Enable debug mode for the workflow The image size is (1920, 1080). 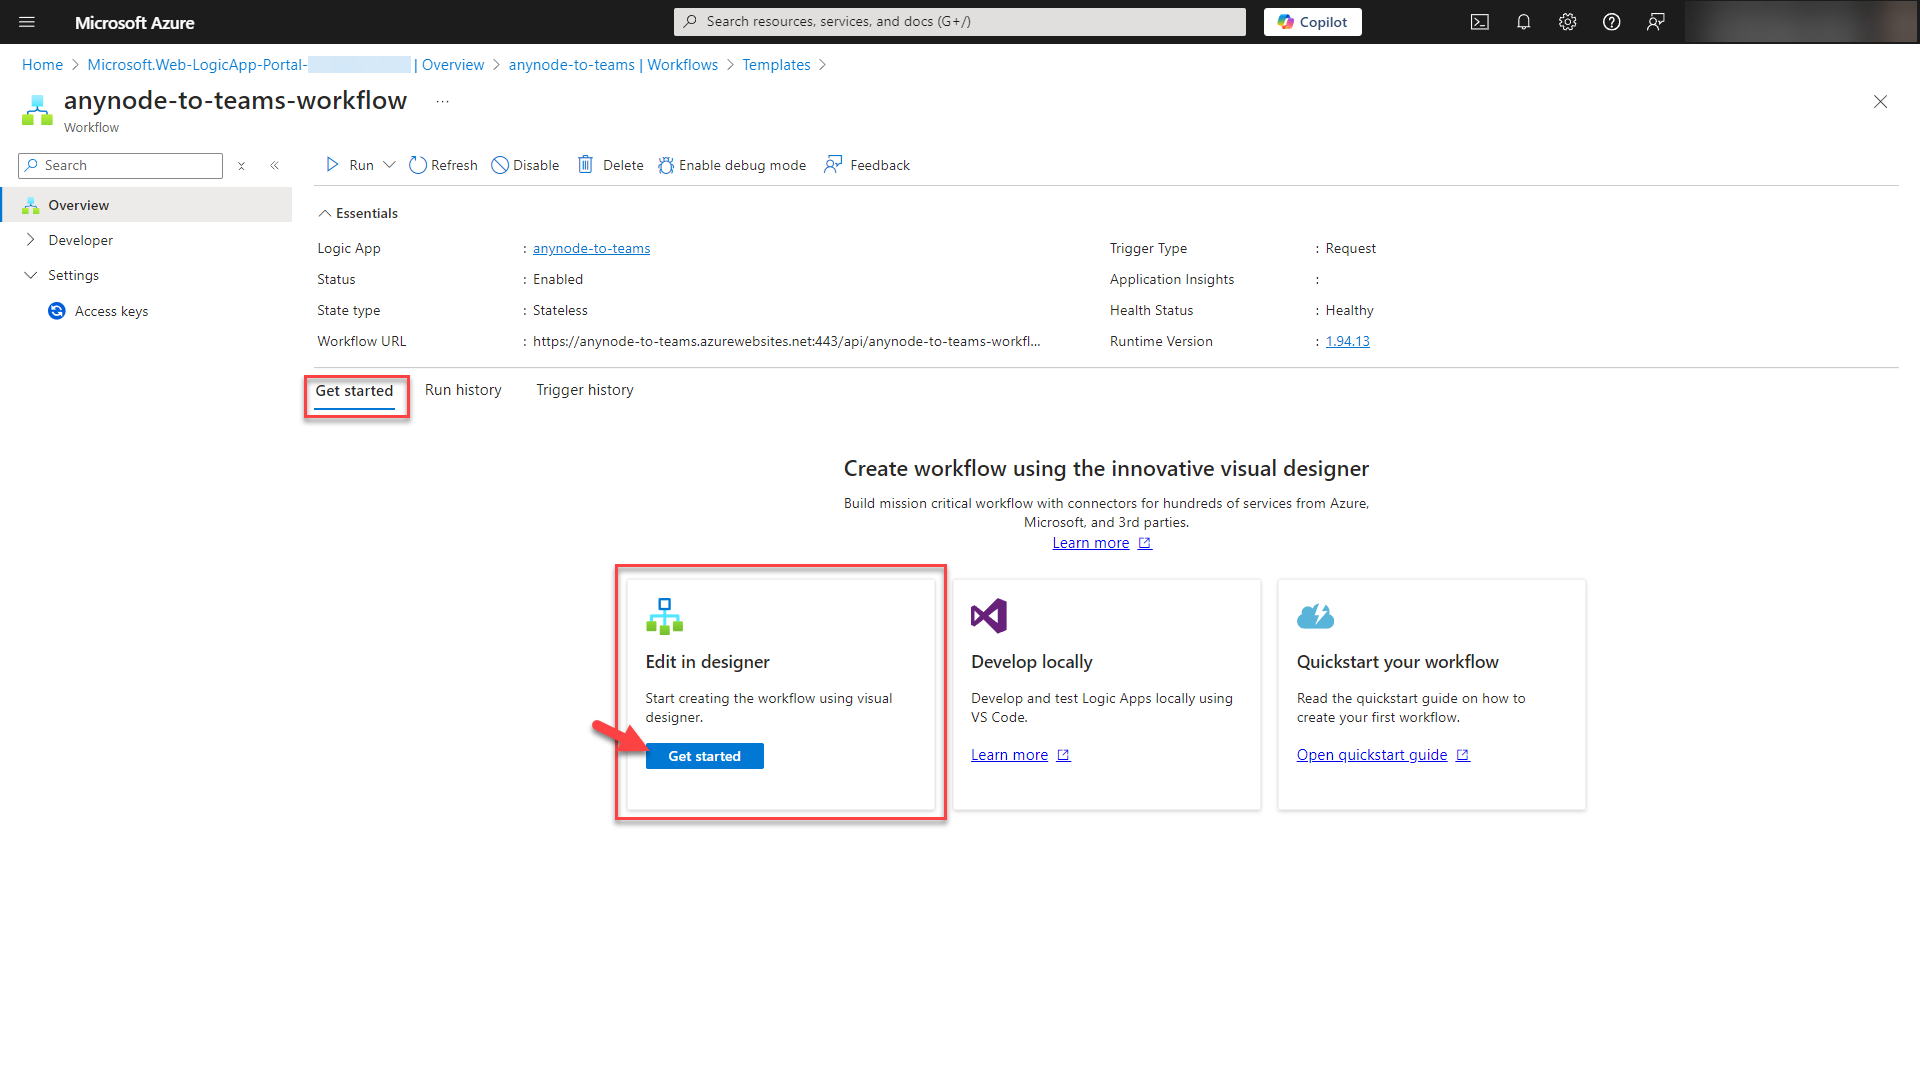(732, 165)
